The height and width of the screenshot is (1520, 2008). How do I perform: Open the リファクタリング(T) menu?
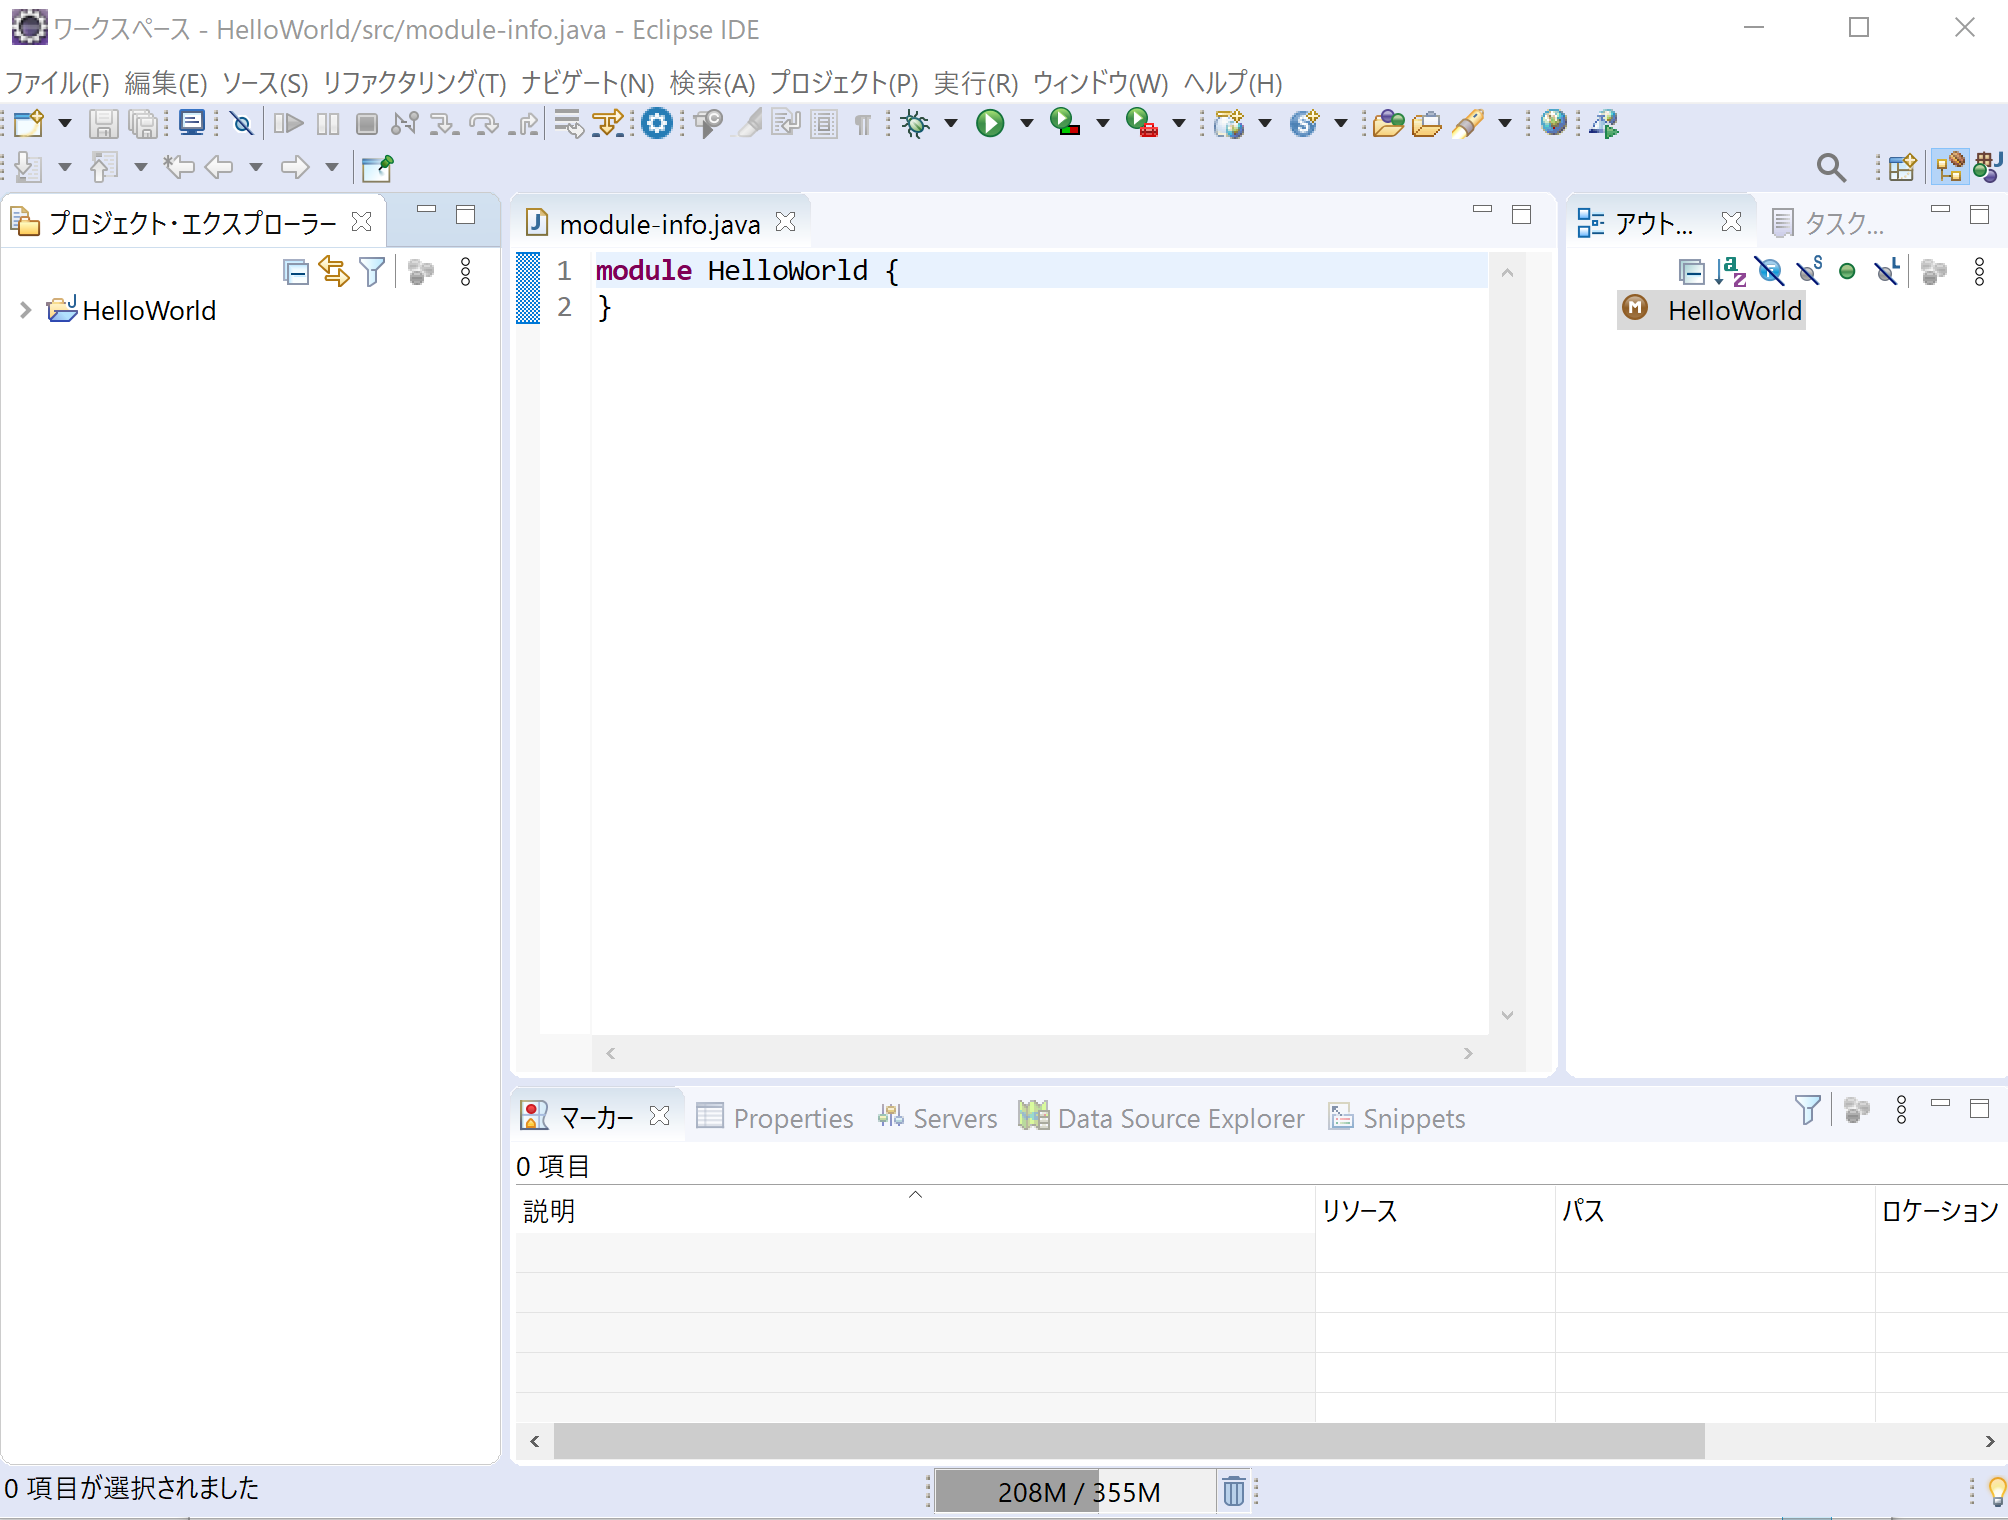point(414,83)
